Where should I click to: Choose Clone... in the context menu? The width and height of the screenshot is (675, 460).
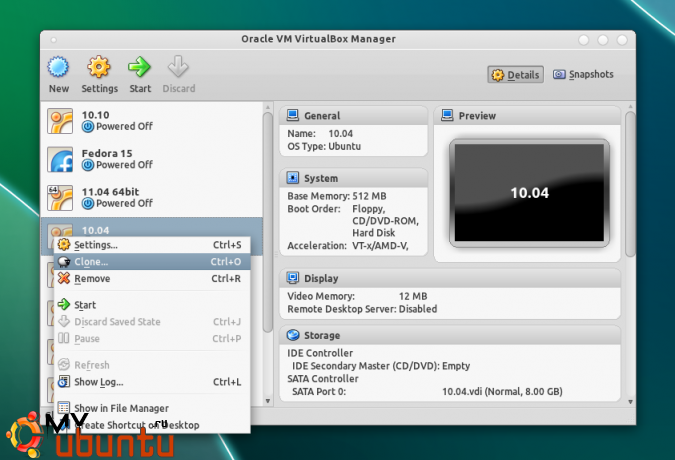152,262
